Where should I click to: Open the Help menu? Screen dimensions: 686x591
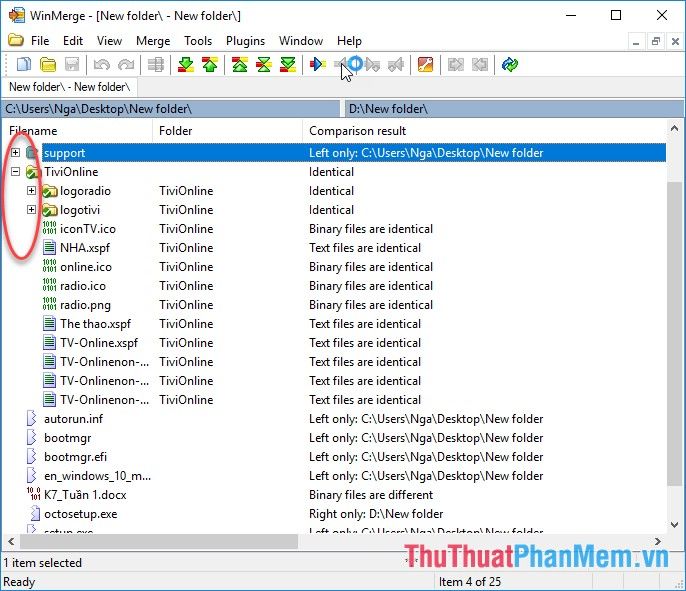coord(349,41)
